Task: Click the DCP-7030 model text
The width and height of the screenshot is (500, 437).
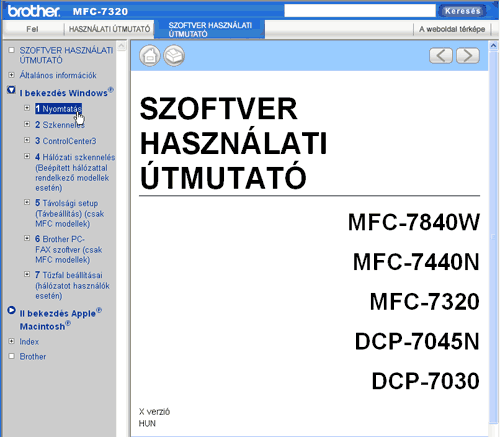Action: click(425, 381)
